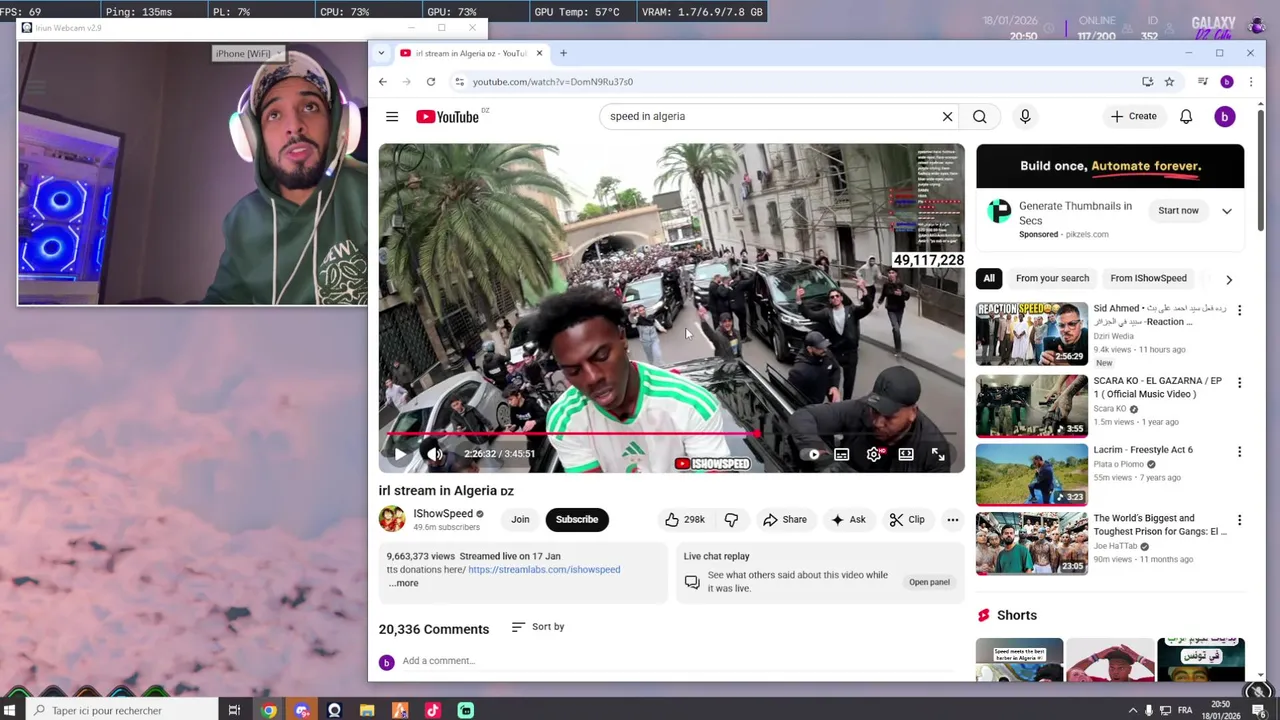Open SCARA KO EL GAZARNA video thumbnail
Screen dimensions: 1280x720
tap(1031, 406)
